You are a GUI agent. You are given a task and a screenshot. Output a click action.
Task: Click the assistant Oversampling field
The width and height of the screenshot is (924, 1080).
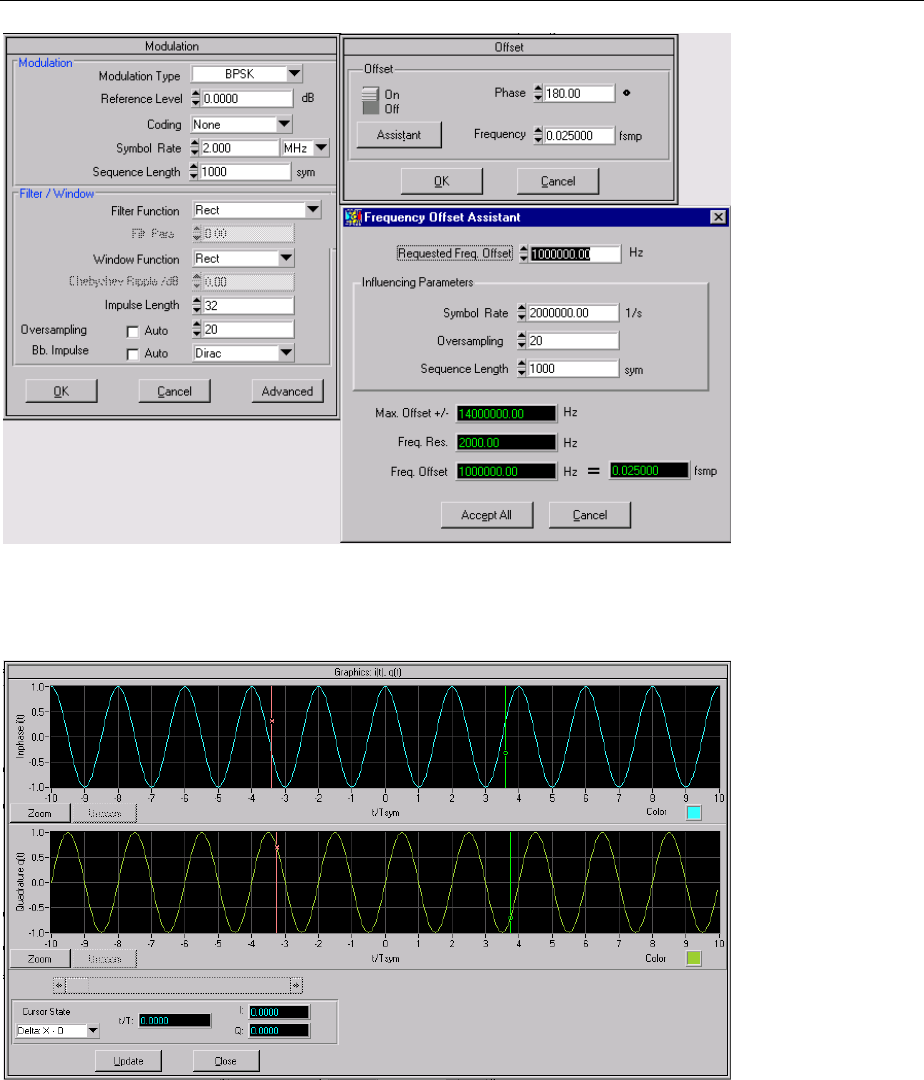tap(573, 340)
